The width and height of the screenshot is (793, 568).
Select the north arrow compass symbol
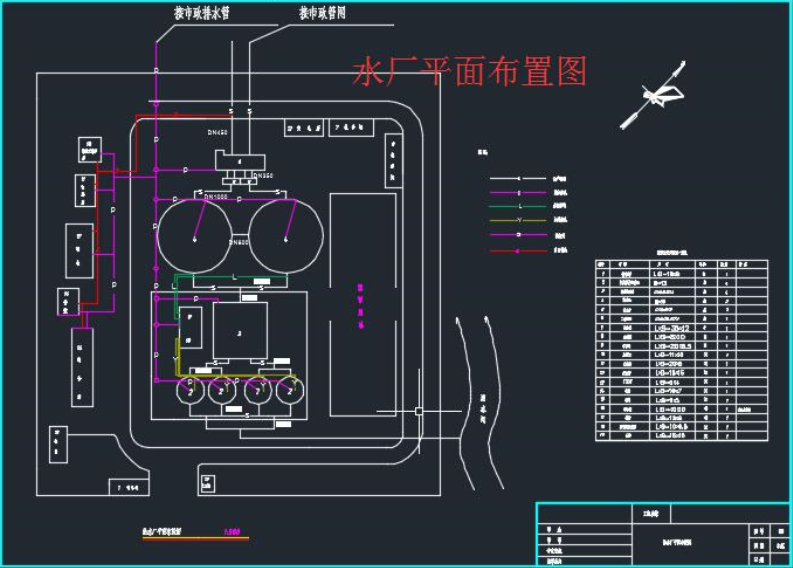pyautogui.click(x=653, y=95)
